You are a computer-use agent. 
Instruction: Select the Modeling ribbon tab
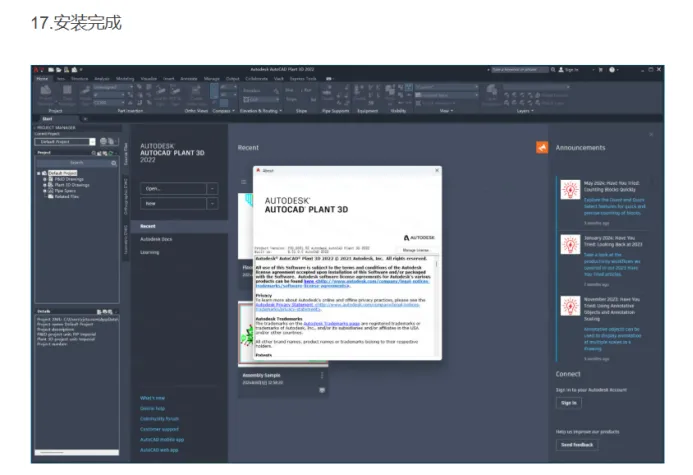(125, 79)
